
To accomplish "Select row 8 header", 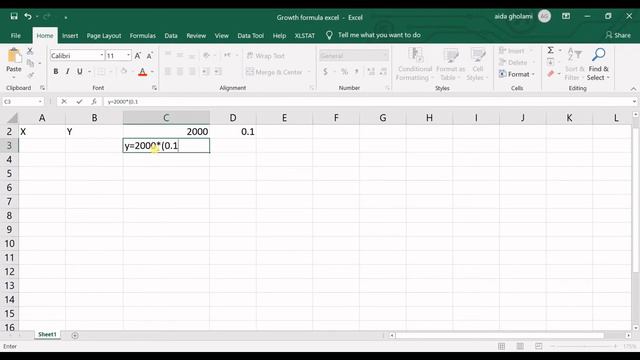I will [9, 216].
